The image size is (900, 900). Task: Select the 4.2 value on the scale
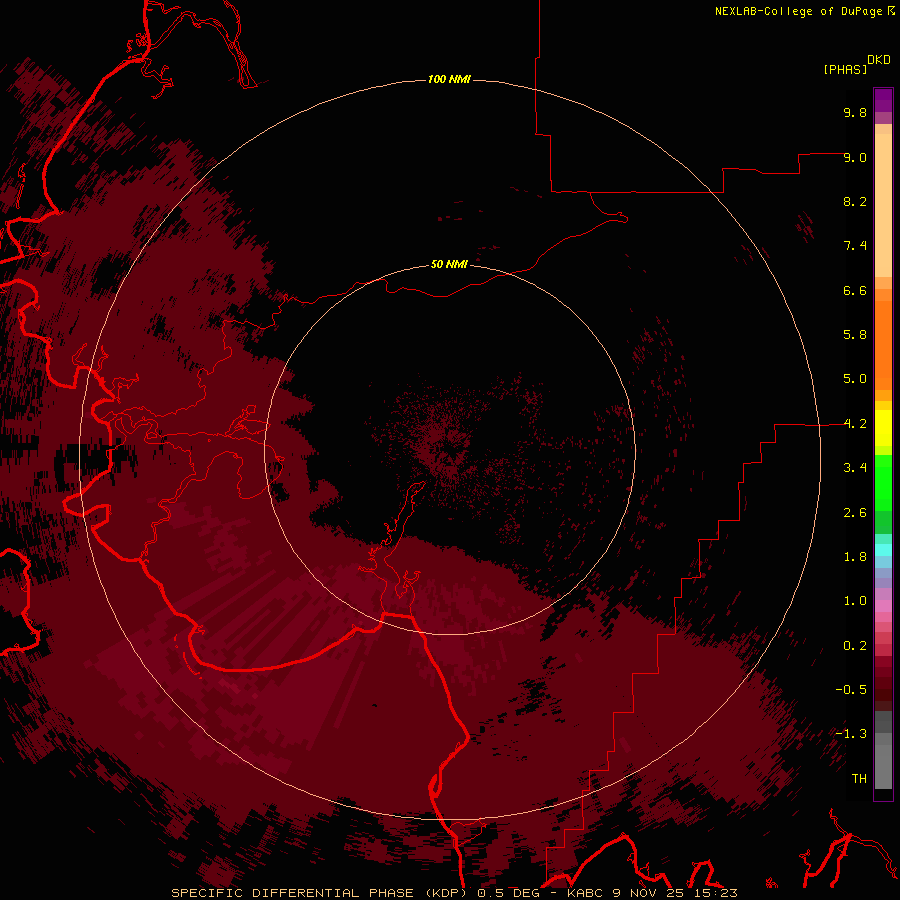(x=855, y=424)
